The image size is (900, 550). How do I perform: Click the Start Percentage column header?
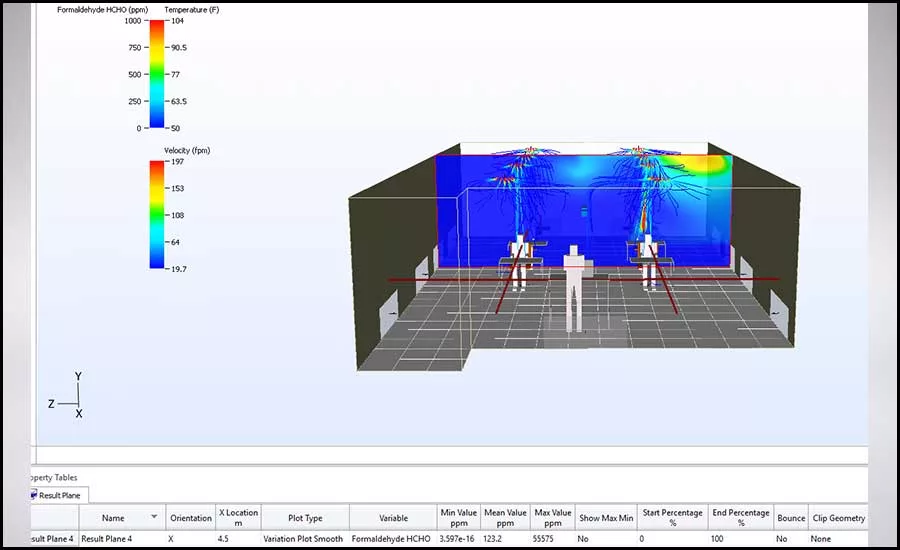(x=672, y=517)
